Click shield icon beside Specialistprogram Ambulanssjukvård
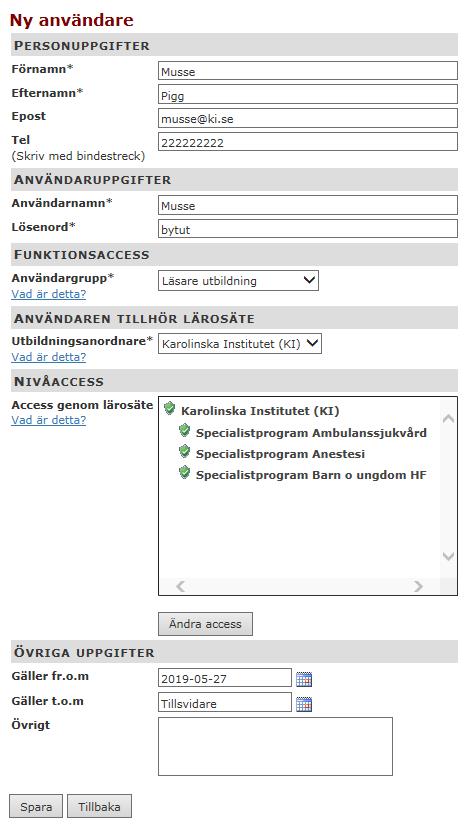Screen dimensions: 469x826 pyautogui.click(x=184, y=431)
